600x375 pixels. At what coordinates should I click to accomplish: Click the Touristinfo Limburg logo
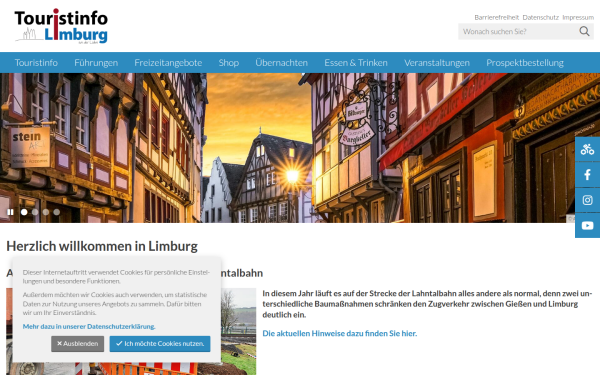tap(61, 26)
